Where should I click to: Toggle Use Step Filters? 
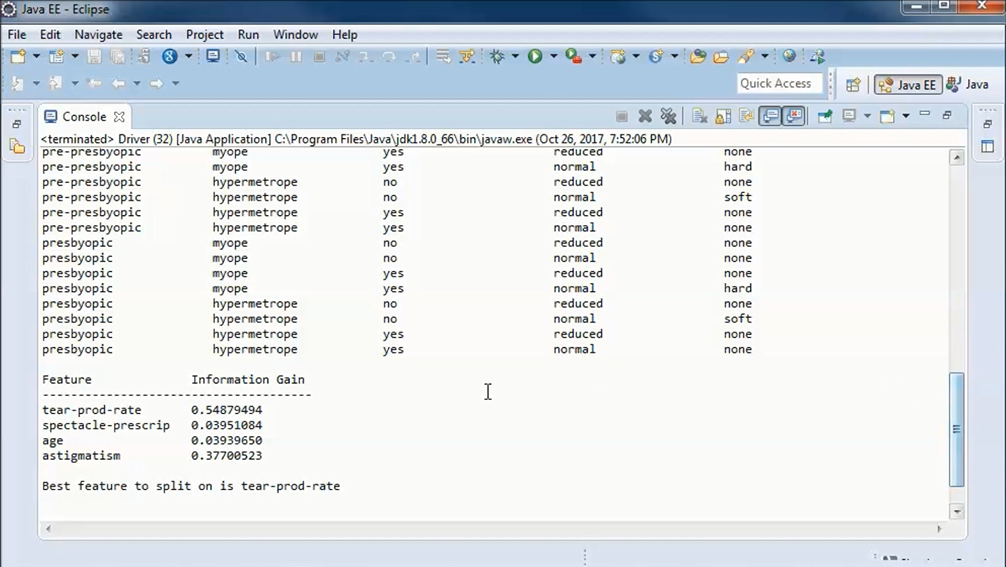(x=468, y=56)
